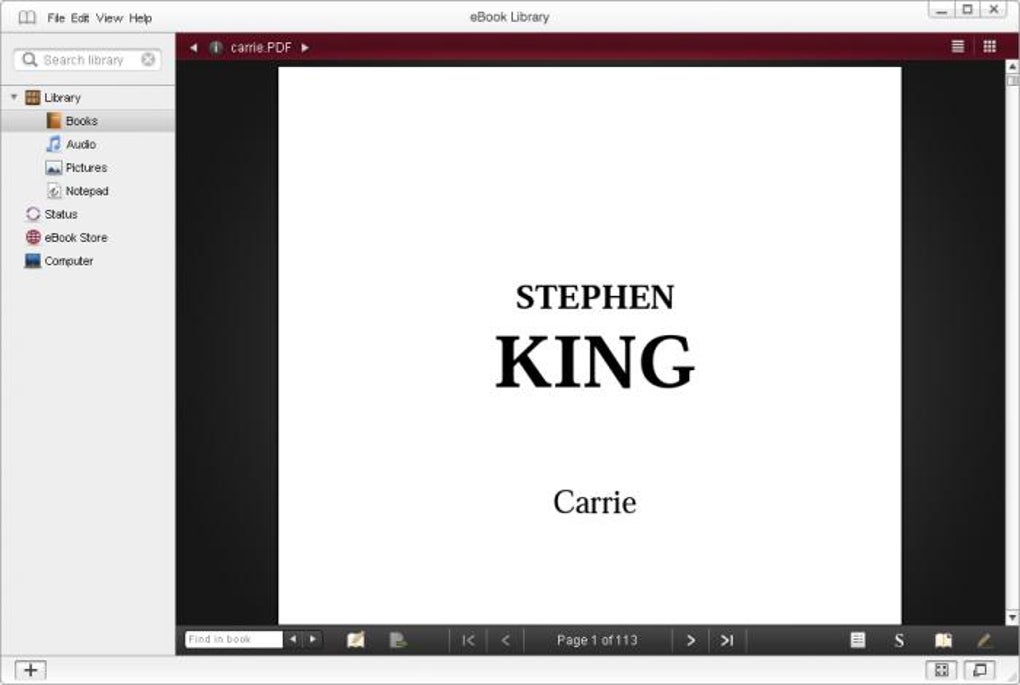Open the File menu
1020x685 pixels.
click(55, 18)
